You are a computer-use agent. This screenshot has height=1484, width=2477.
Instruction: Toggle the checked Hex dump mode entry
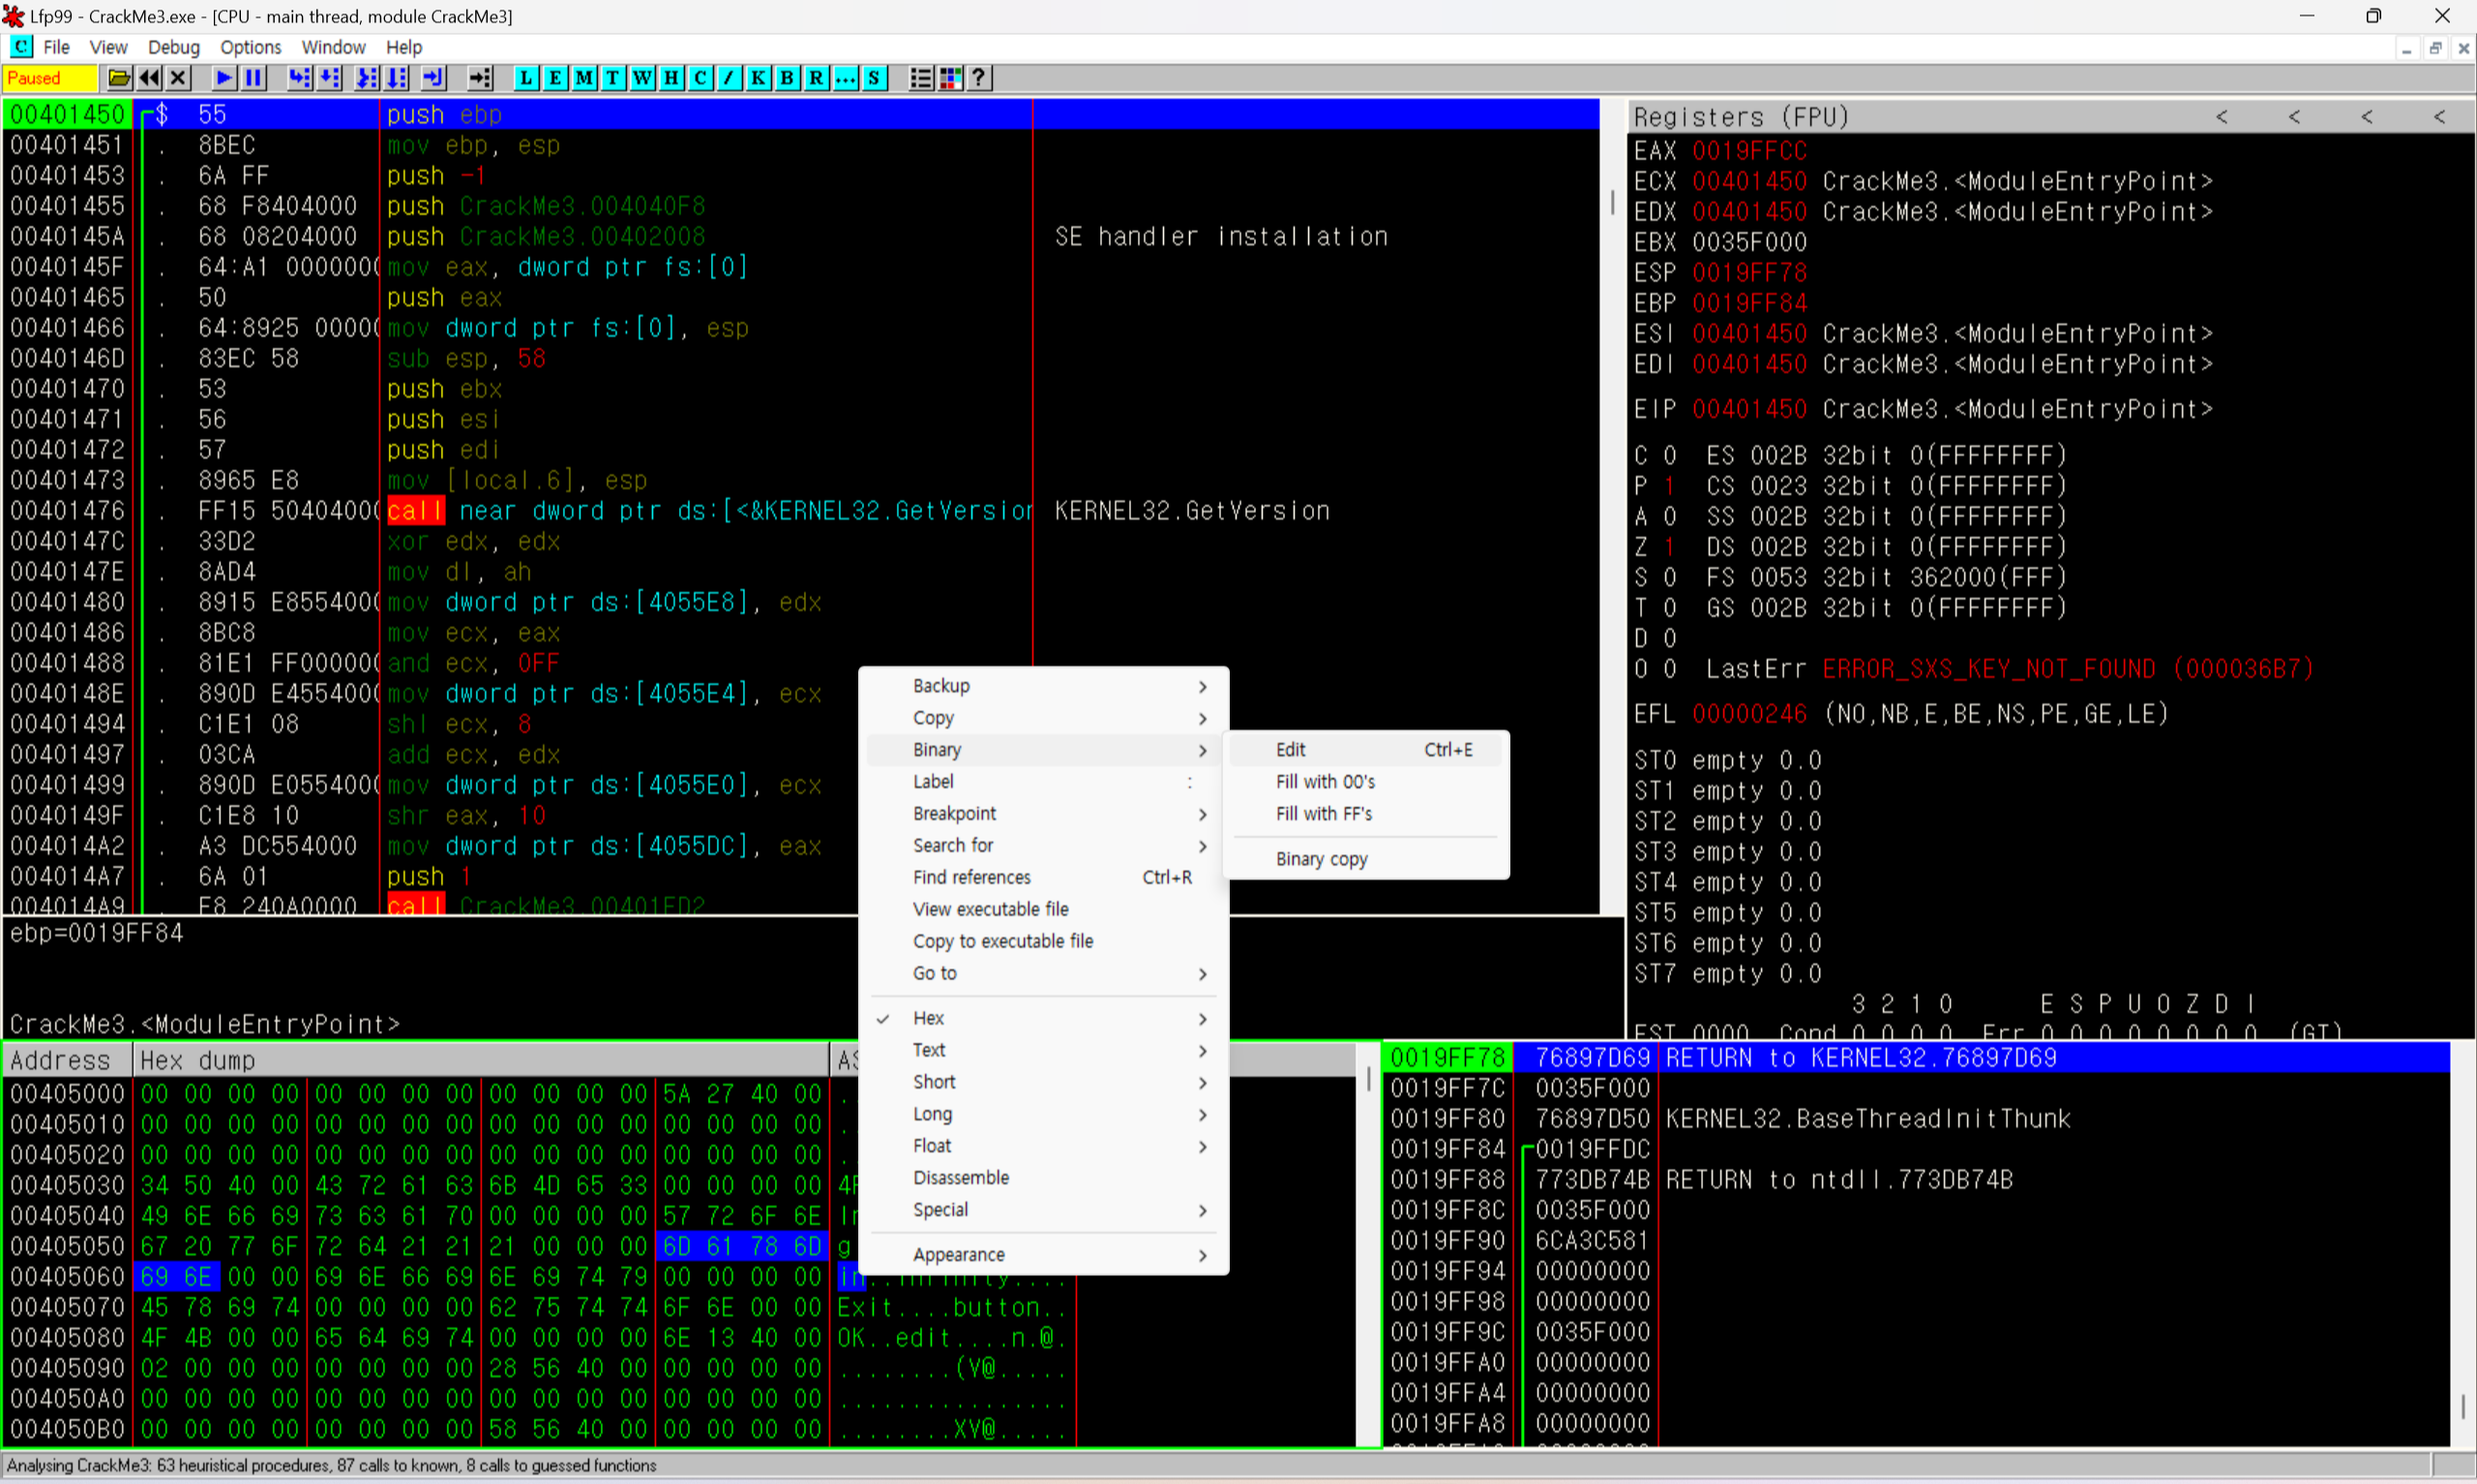click(928, 1018)
